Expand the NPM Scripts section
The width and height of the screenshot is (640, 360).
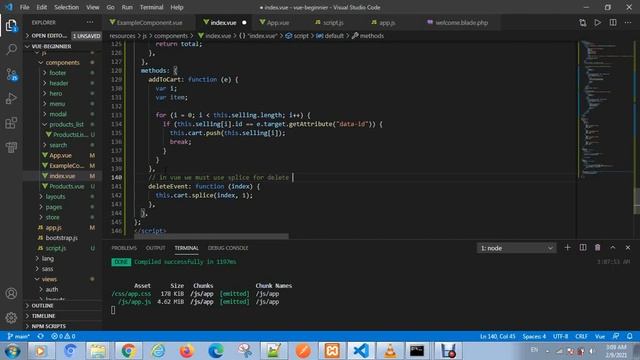pyautogui.click(x=48, y=326)
